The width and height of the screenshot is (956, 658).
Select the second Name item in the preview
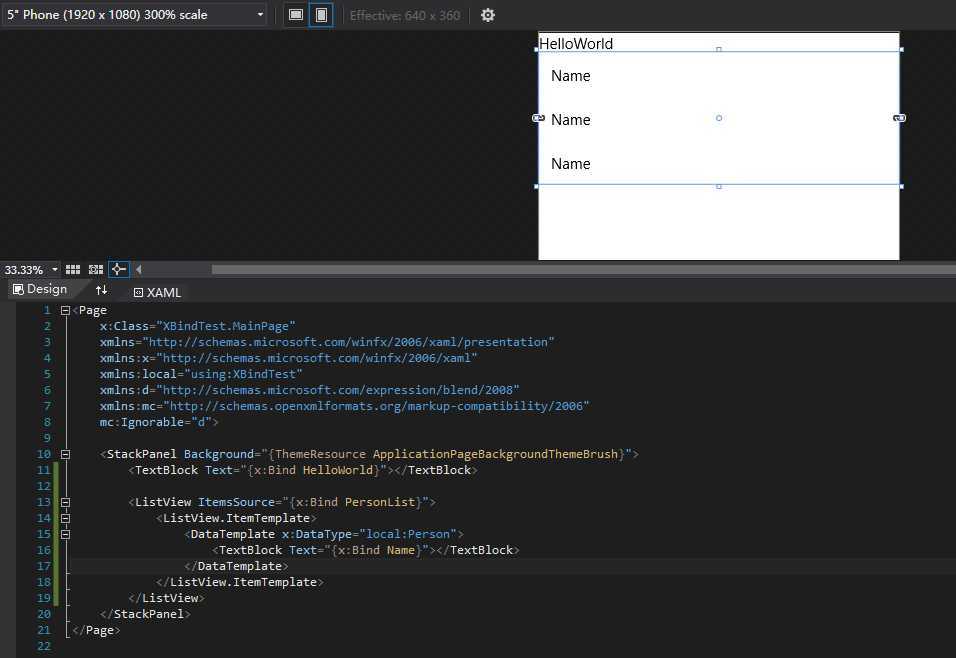571,120
